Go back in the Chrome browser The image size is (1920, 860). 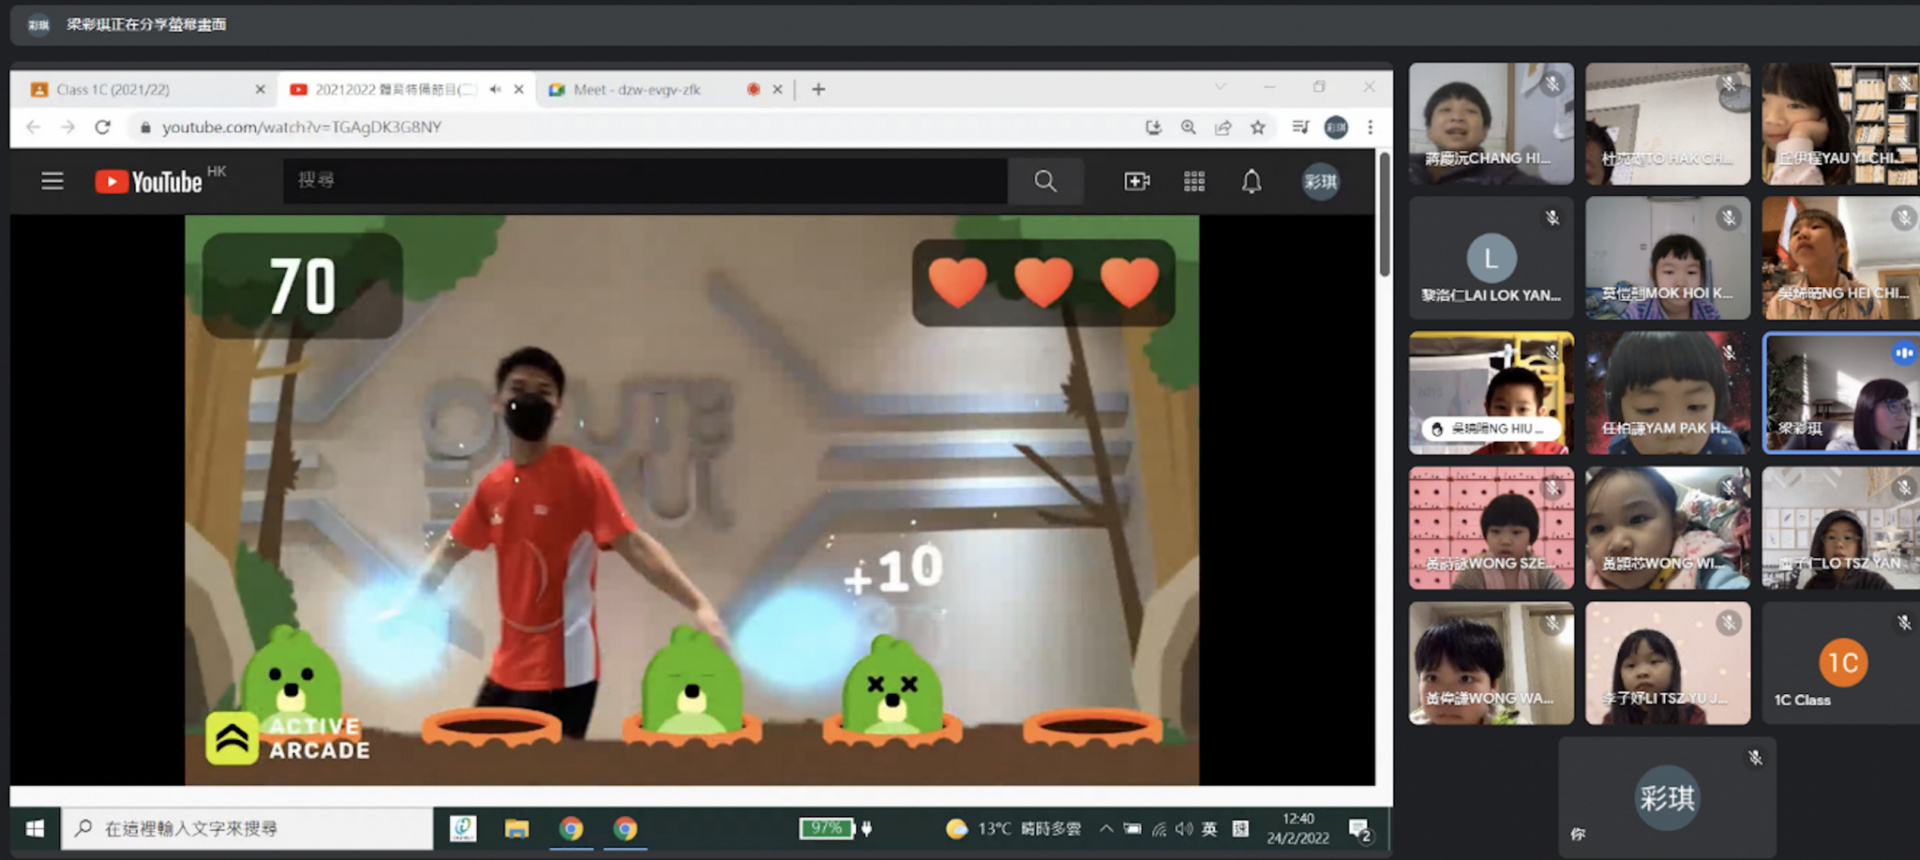[x=33, y=127]
